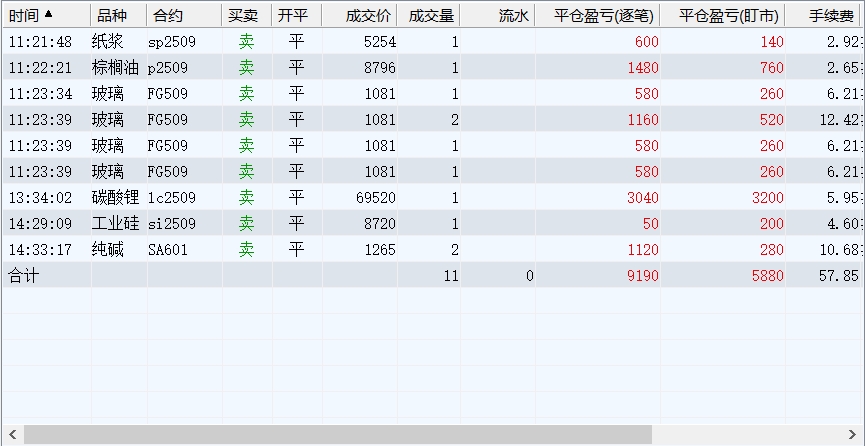Screen dimensions: 865x446
Task: Click the profit value 3040
Action: (x=643, y=198)
